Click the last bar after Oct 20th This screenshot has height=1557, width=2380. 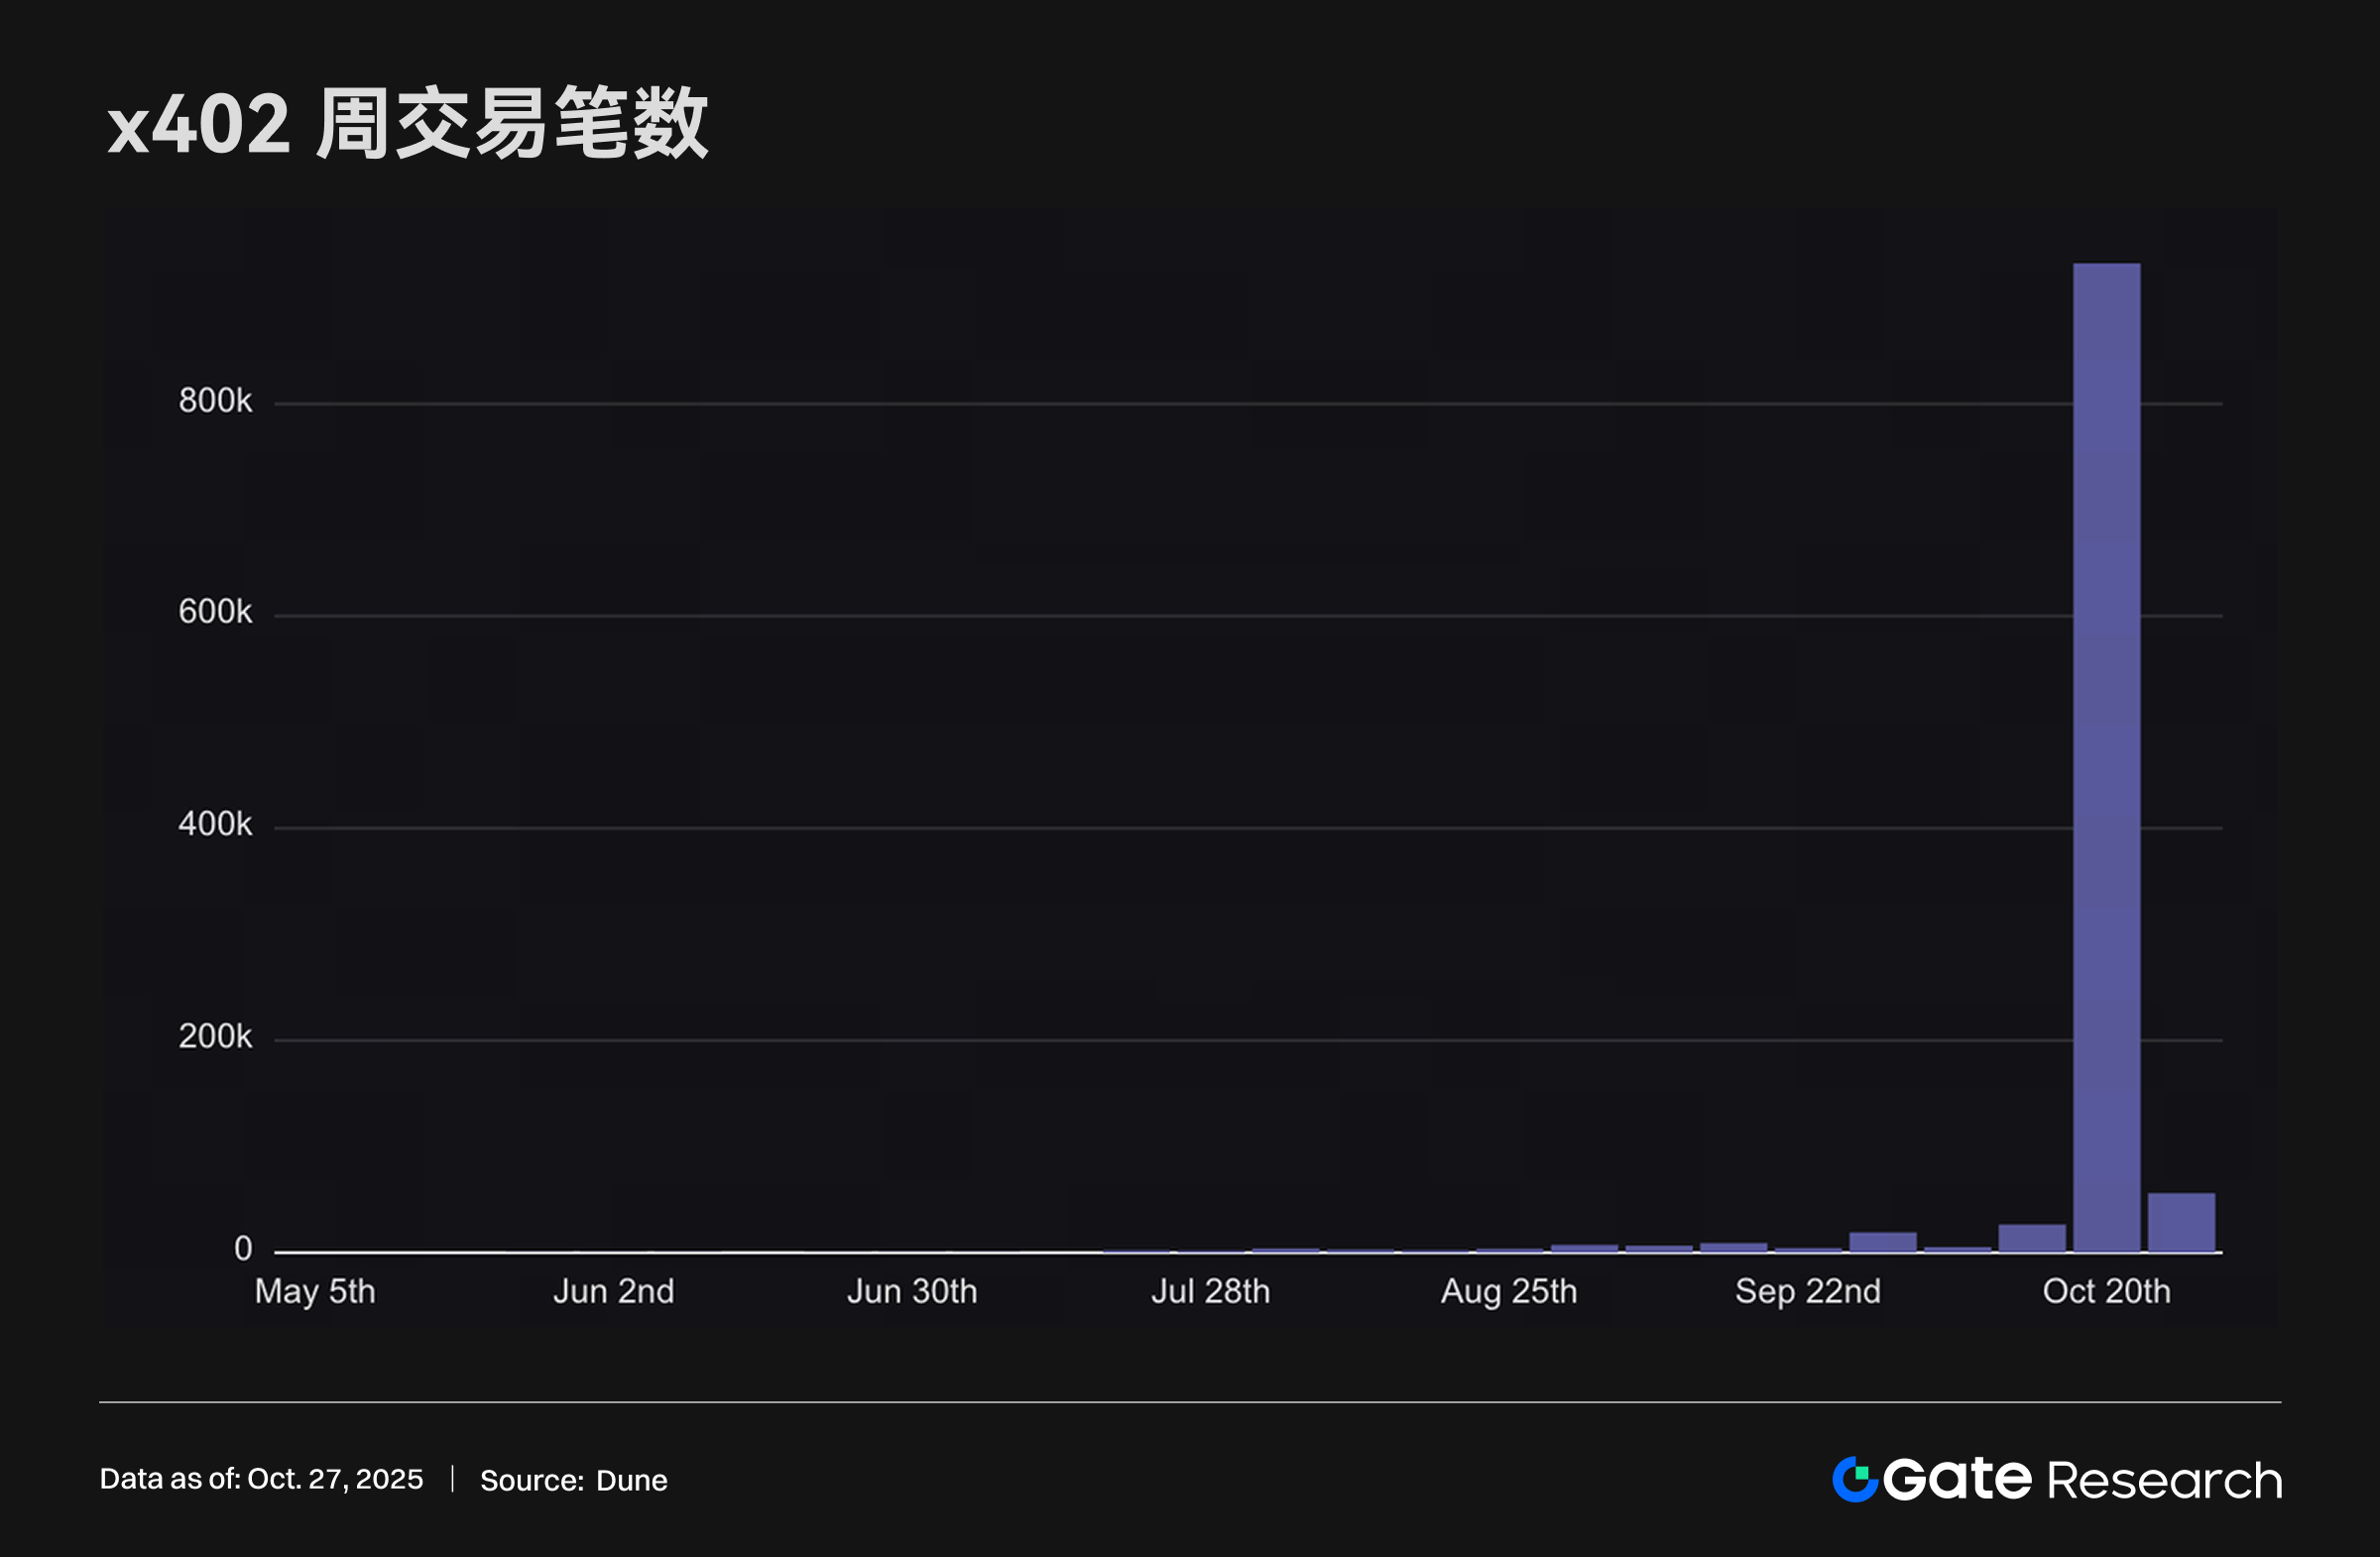[x=2181, y=1222]
